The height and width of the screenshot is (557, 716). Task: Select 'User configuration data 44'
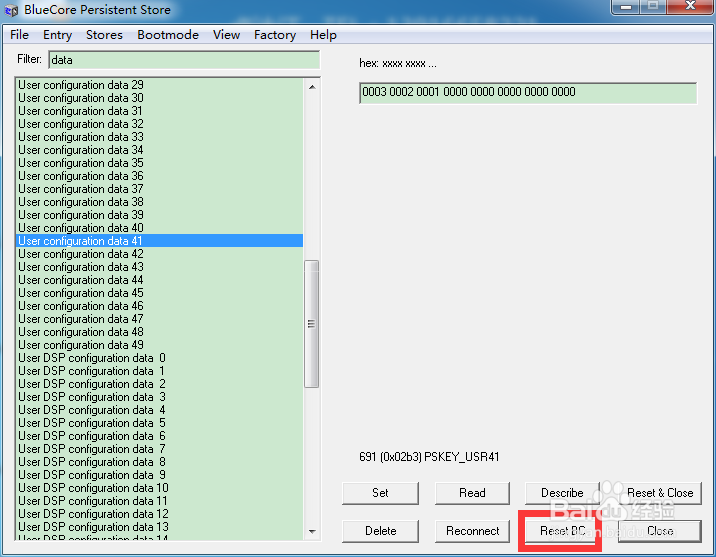[x=159, y=280]
